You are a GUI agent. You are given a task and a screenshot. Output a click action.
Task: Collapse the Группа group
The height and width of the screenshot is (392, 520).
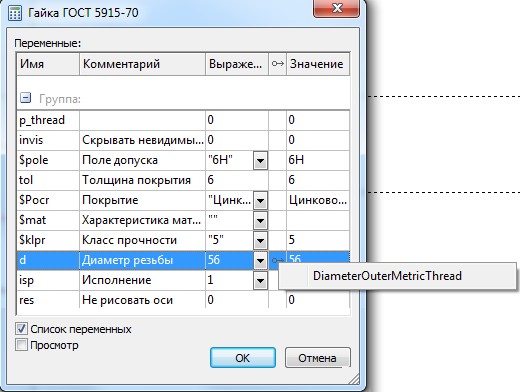[25, 98]
